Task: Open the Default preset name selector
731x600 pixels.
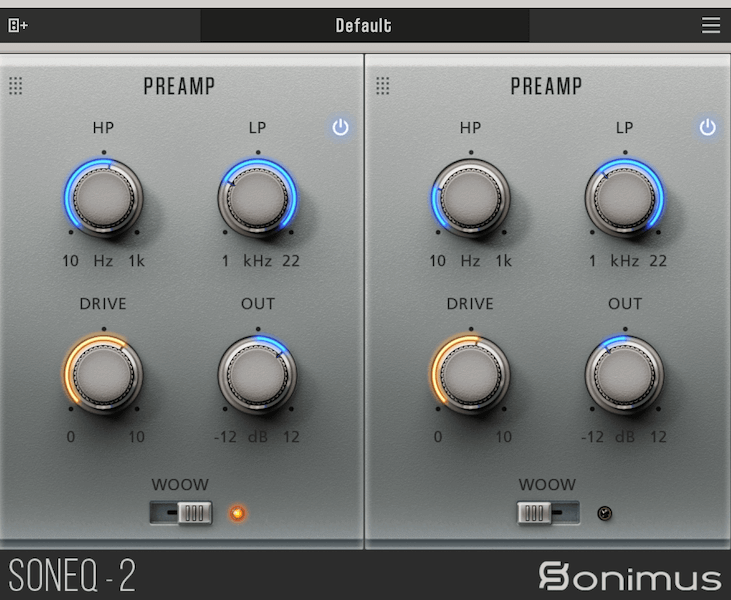Action: 364,26
